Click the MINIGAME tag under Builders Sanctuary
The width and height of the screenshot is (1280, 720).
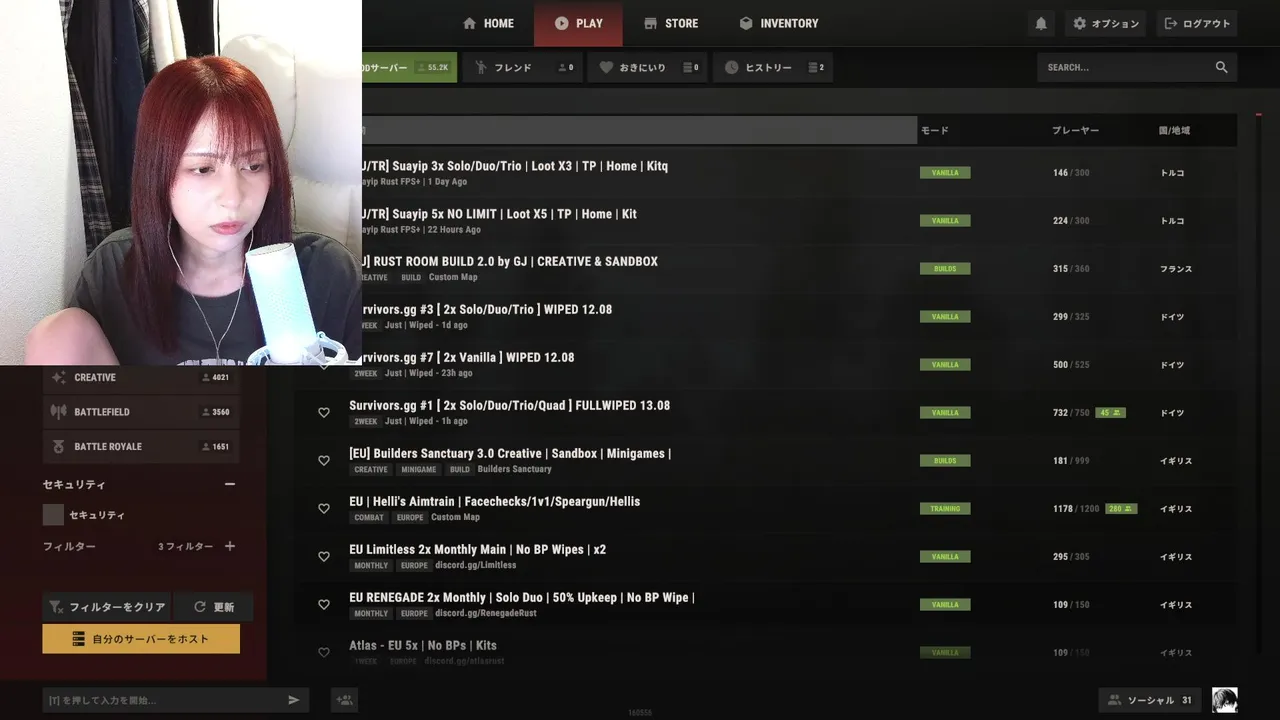pyautogui.click(x=419, y=469)
